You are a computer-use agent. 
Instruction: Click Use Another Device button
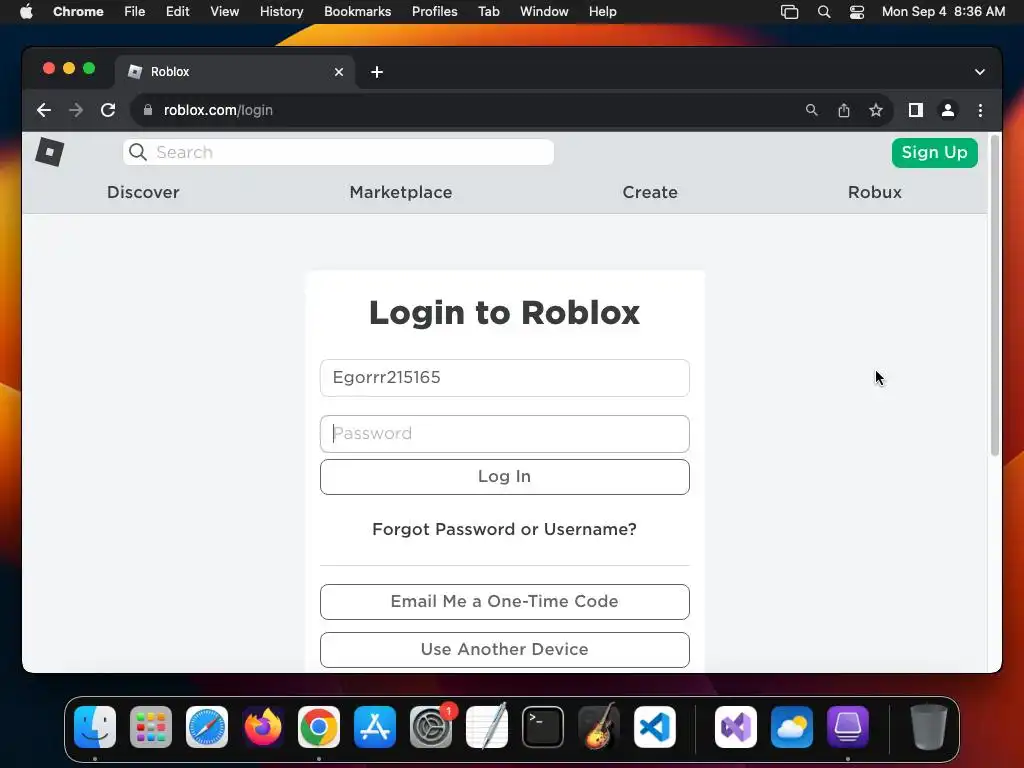(x=505, y=650)
